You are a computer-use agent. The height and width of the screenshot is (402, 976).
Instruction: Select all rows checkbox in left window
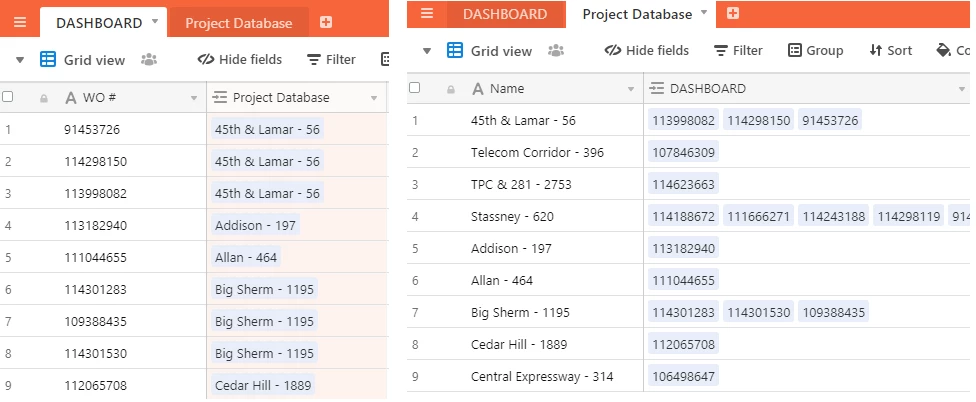coord(7,96)
